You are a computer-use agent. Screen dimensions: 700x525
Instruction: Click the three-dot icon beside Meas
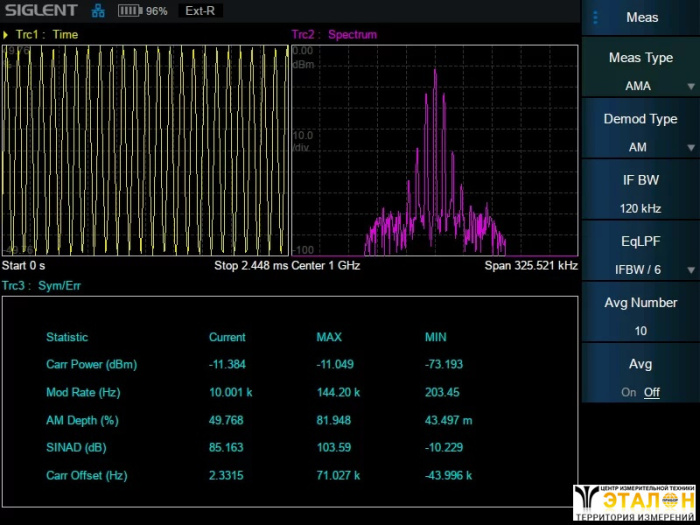(596, 17)
